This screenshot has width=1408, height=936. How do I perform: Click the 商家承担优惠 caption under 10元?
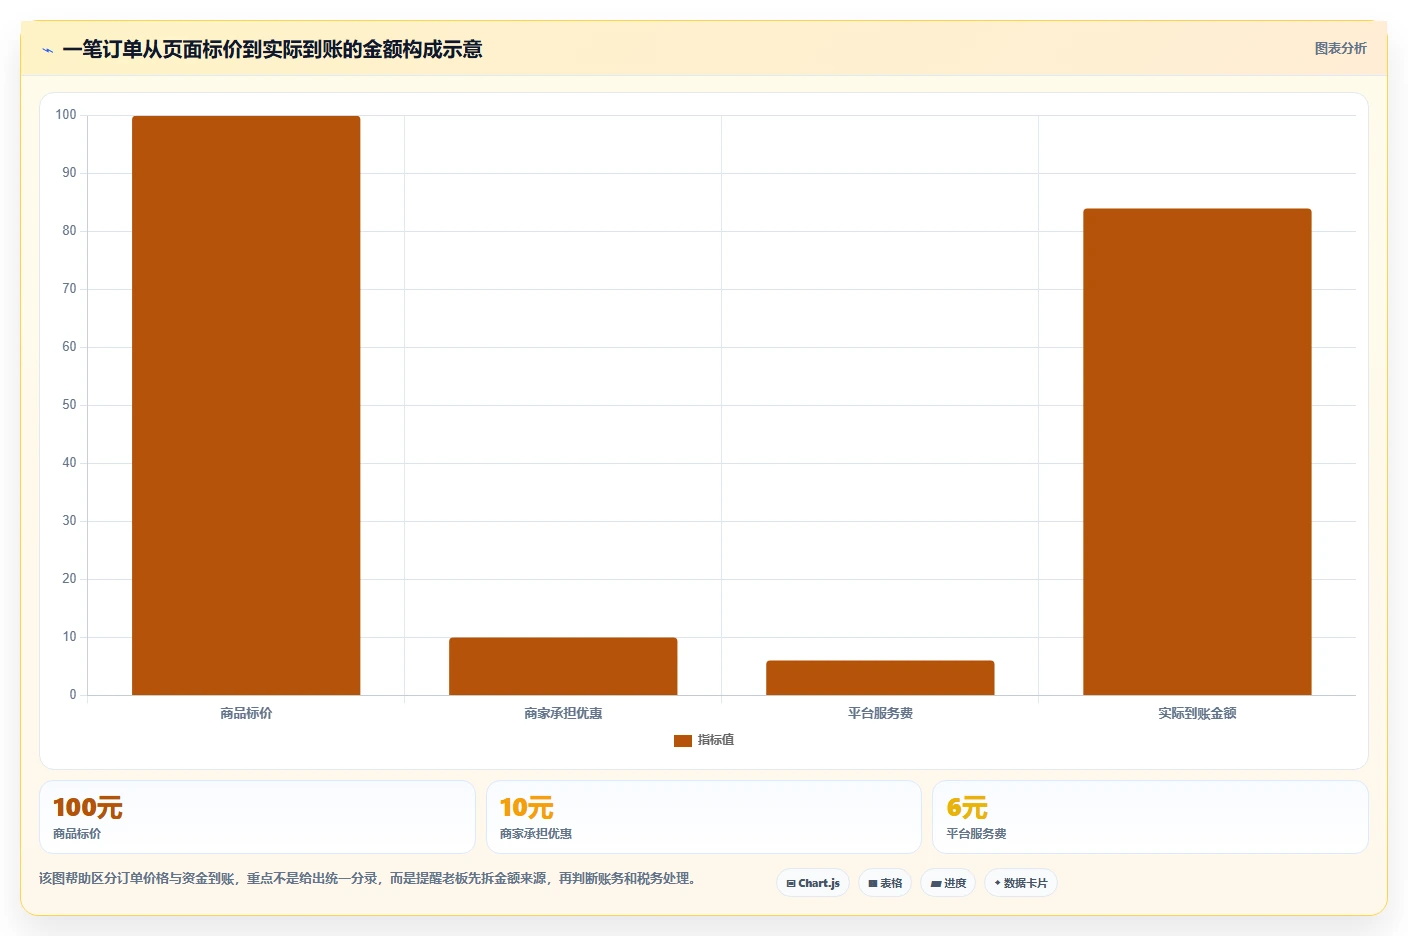click(x=536, y=834)
